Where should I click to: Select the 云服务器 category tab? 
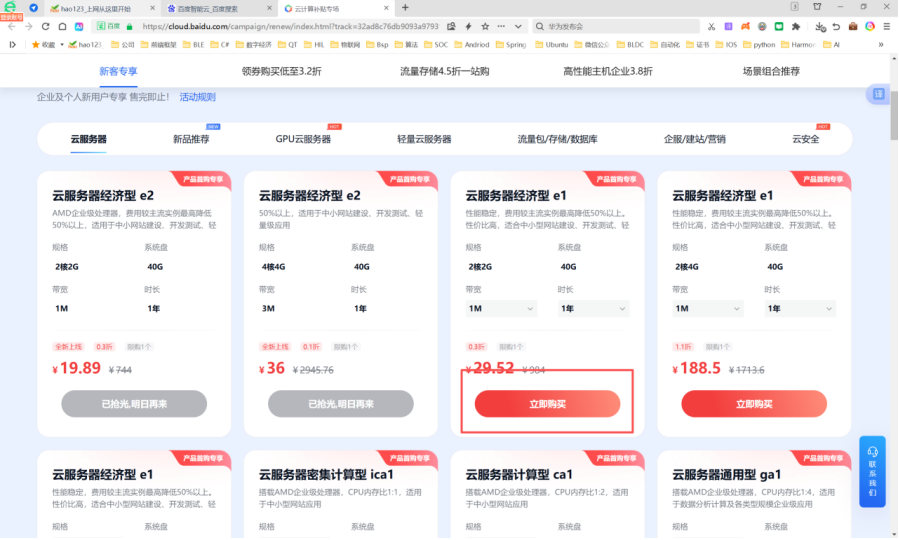(88, 139)
